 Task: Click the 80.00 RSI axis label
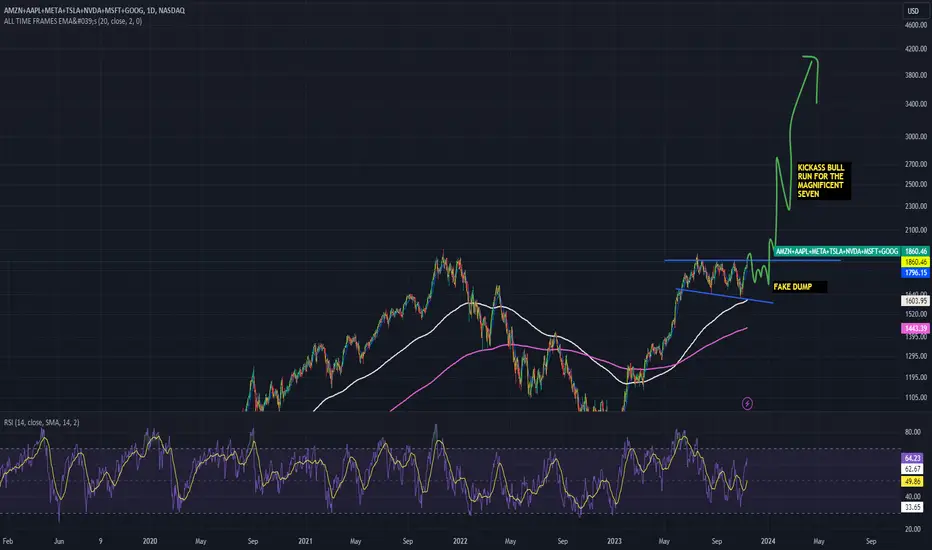913,432
